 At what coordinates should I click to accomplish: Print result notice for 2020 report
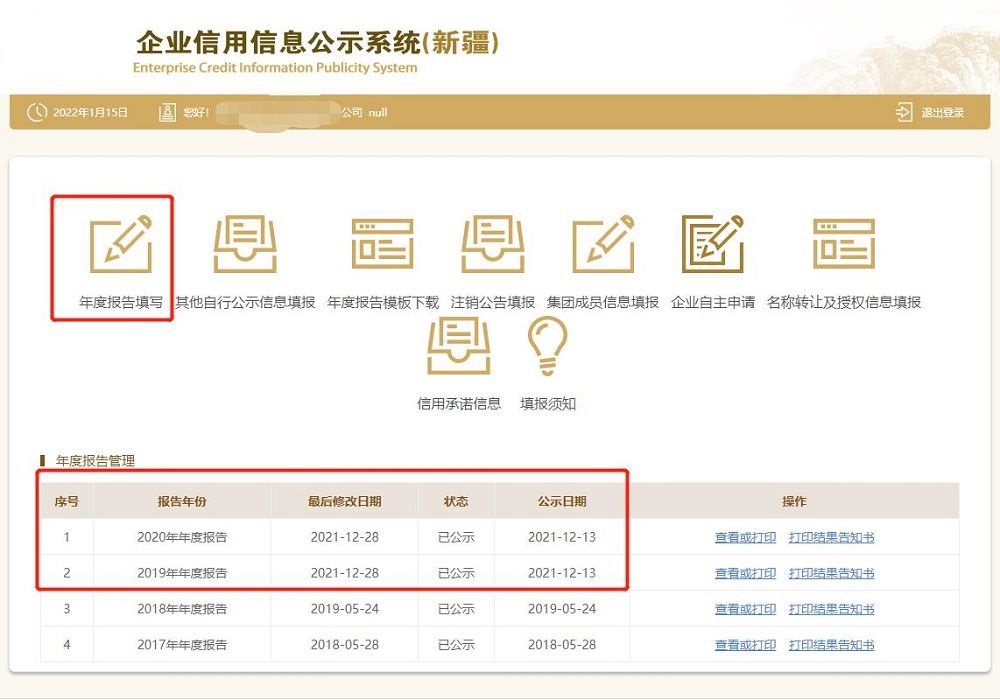tap(831, 537)
